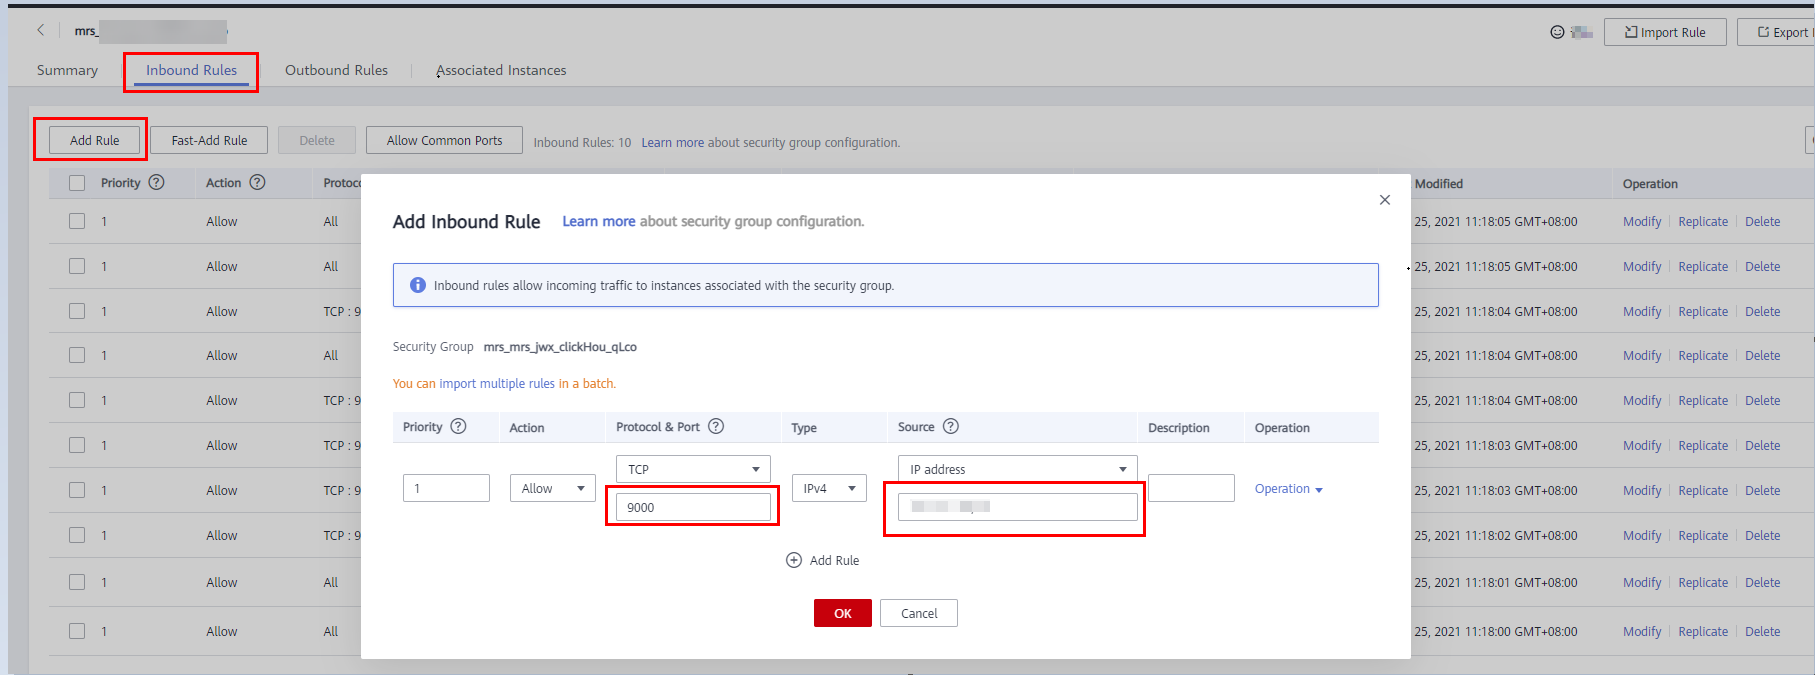Click the Allow Common Ports button
Viewport: 1815px width, 675px height.
pos(444,140)
